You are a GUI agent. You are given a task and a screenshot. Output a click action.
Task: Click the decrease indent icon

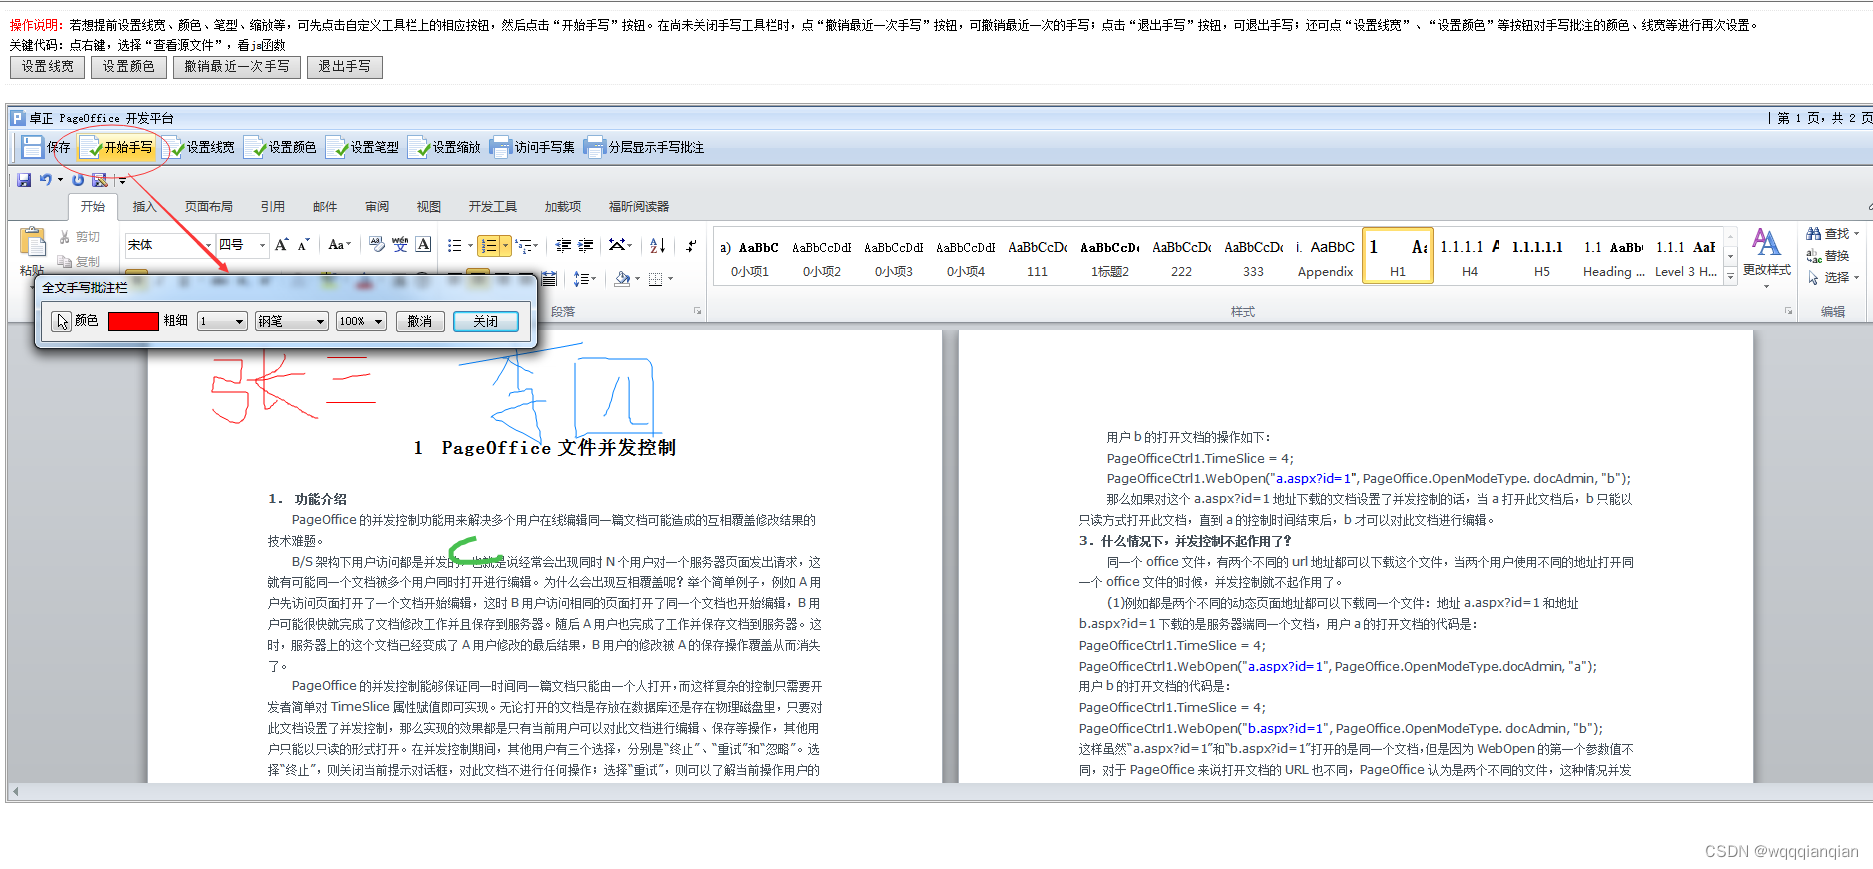[x=563, y=245]
